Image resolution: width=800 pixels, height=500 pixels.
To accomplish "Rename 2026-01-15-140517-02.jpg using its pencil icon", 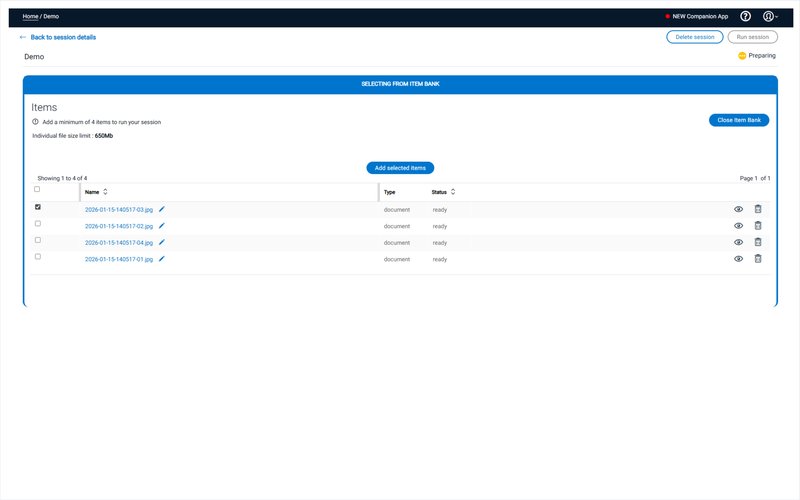I will tap(162, 226).
